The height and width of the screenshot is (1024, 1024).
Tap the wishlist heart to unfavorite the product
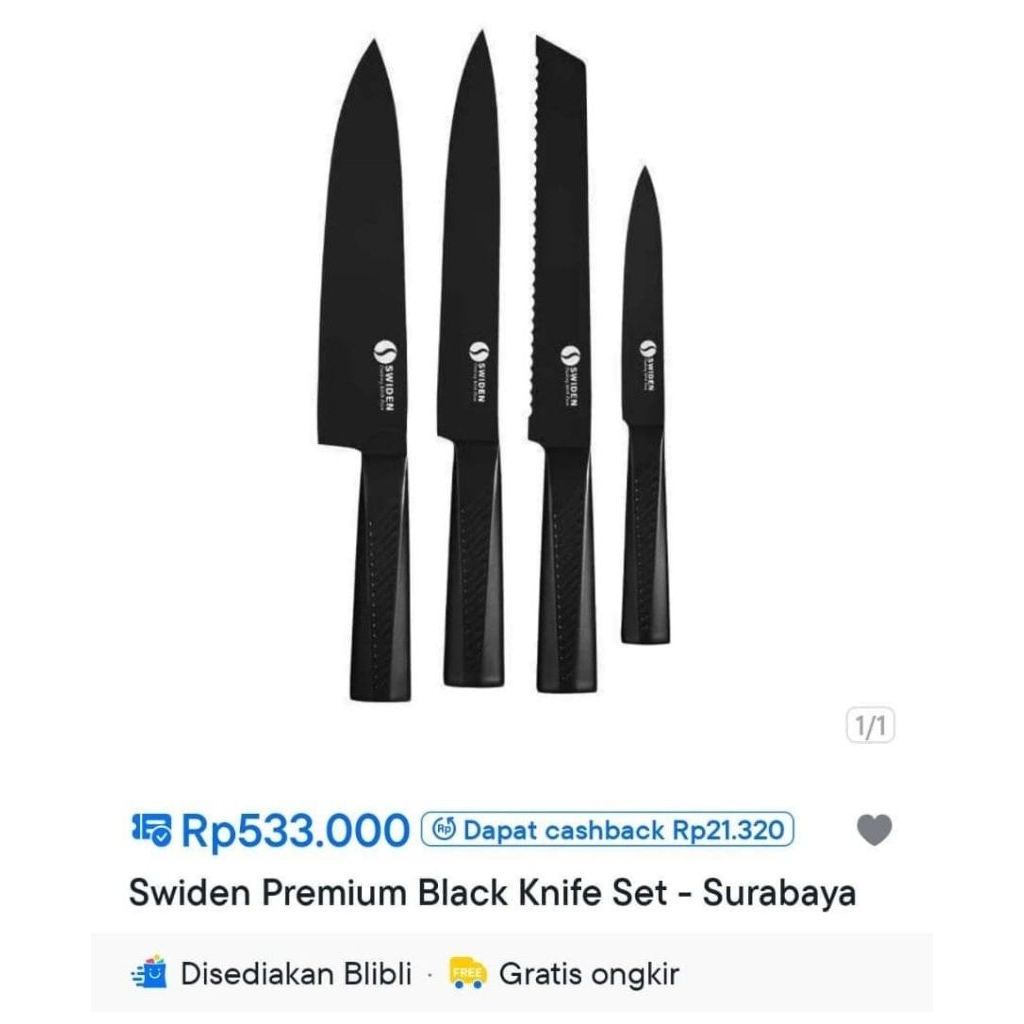point(875,827)
